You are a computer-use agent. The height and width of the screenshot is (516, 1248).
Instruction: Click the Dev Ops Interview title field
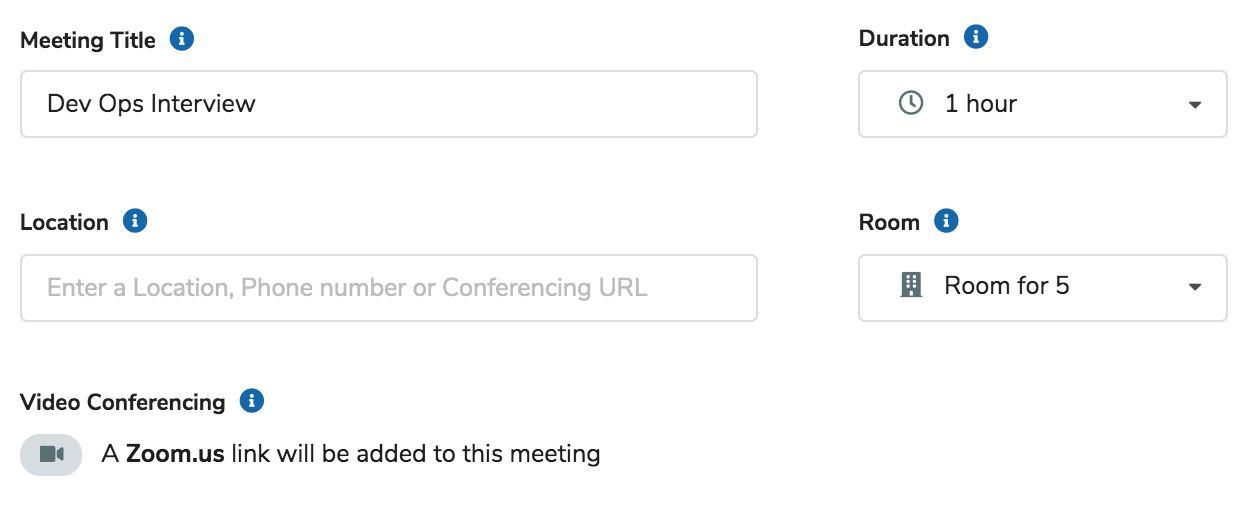pos(388,104)
